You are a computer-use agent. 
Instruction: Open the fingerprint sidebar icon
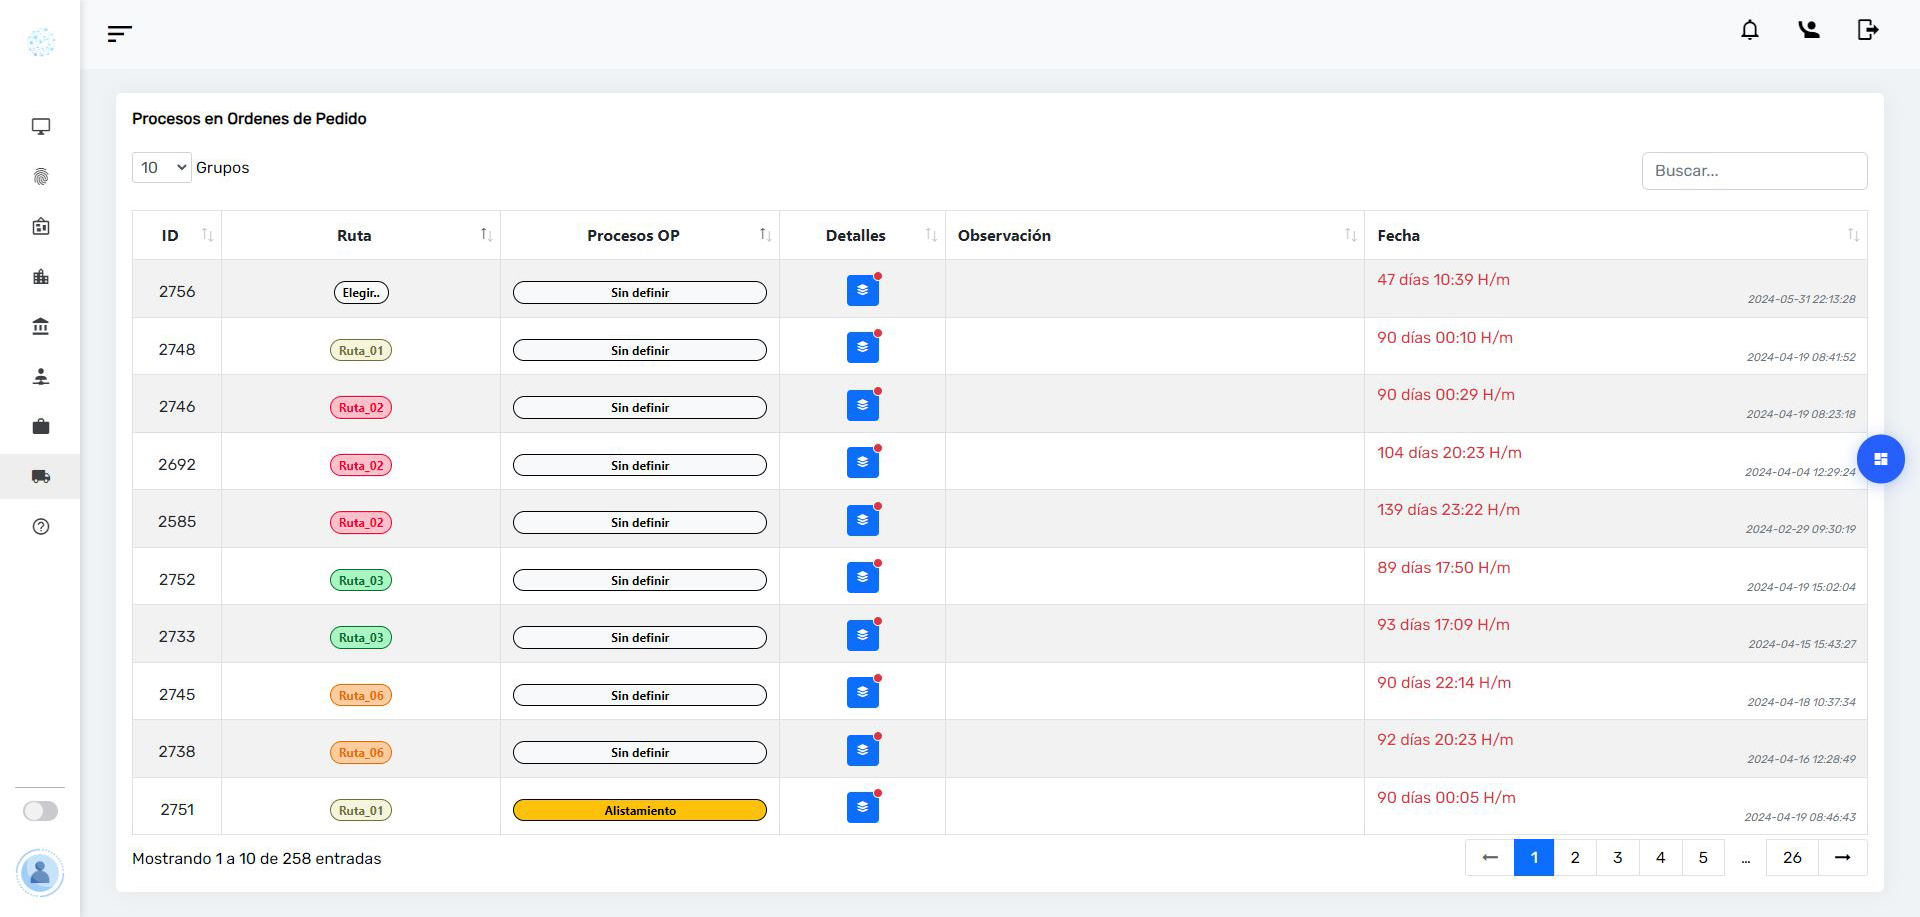coord(41,177)
